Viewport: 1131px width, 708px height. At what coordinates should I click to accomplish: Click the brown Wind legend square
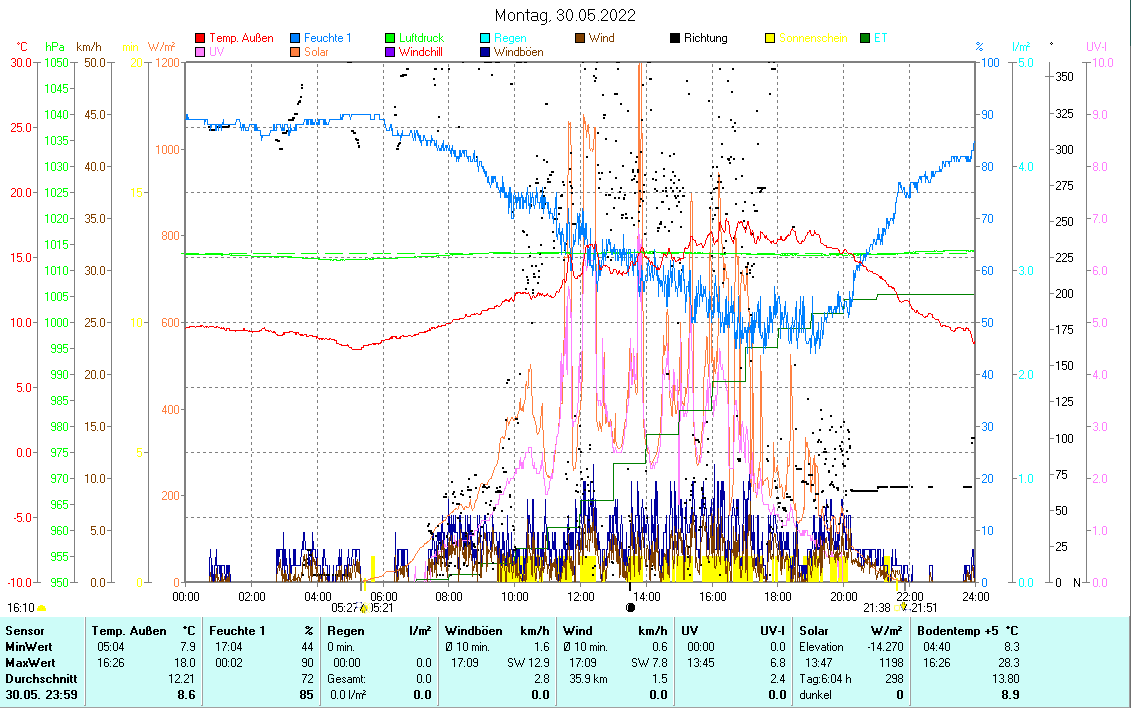tap(580, 38)
